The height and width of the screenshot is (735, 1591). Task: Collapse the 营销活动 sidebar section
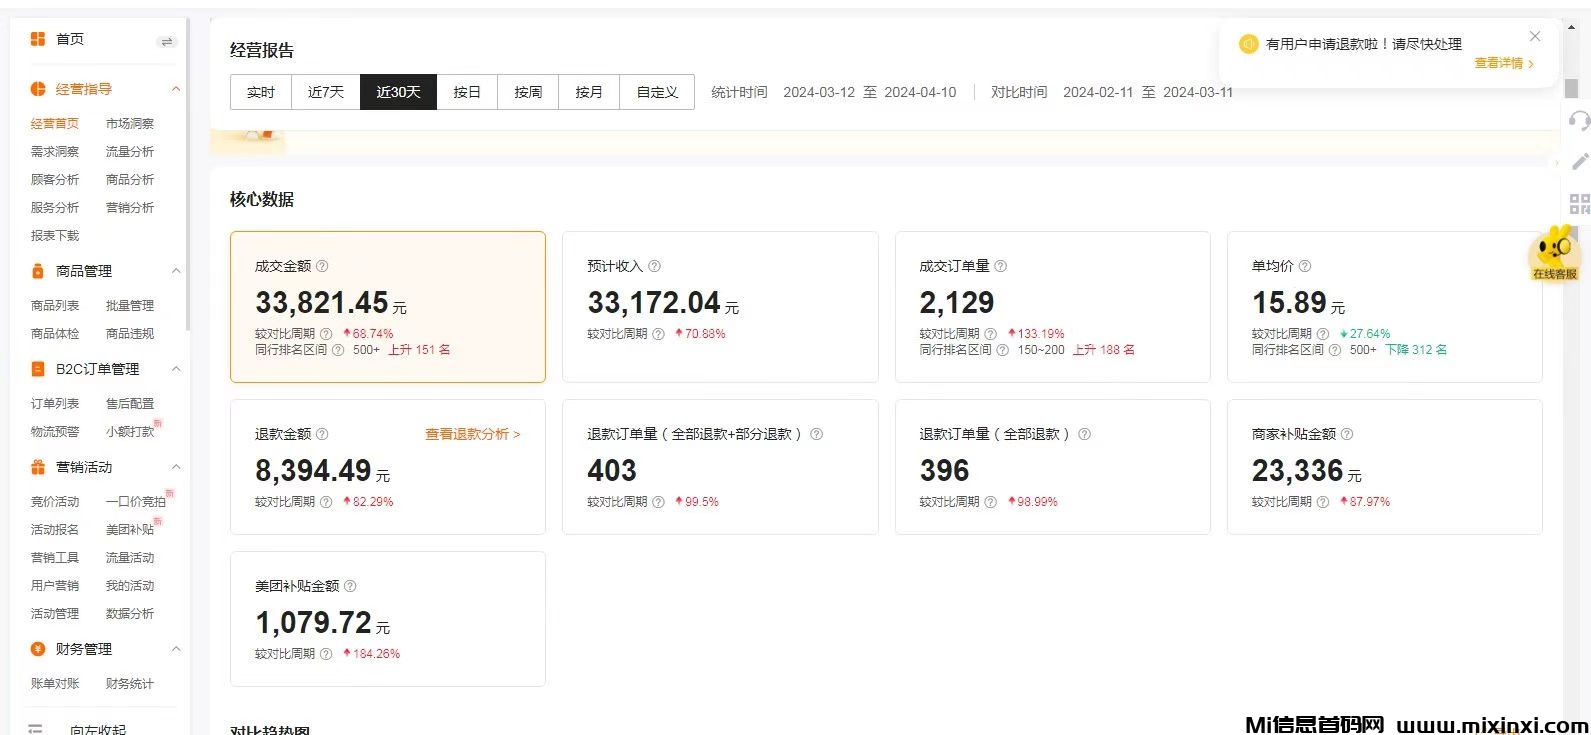click(176, 467)
